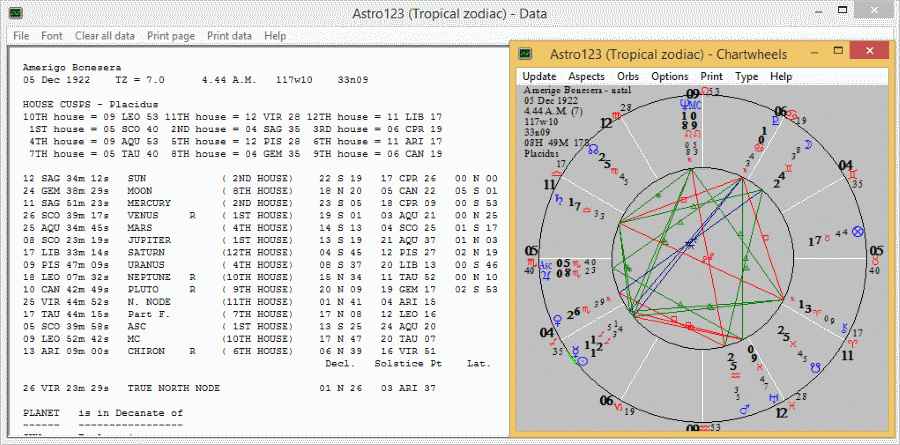
Task: Select the URANUS row in planet list
Action: (261, 265)
